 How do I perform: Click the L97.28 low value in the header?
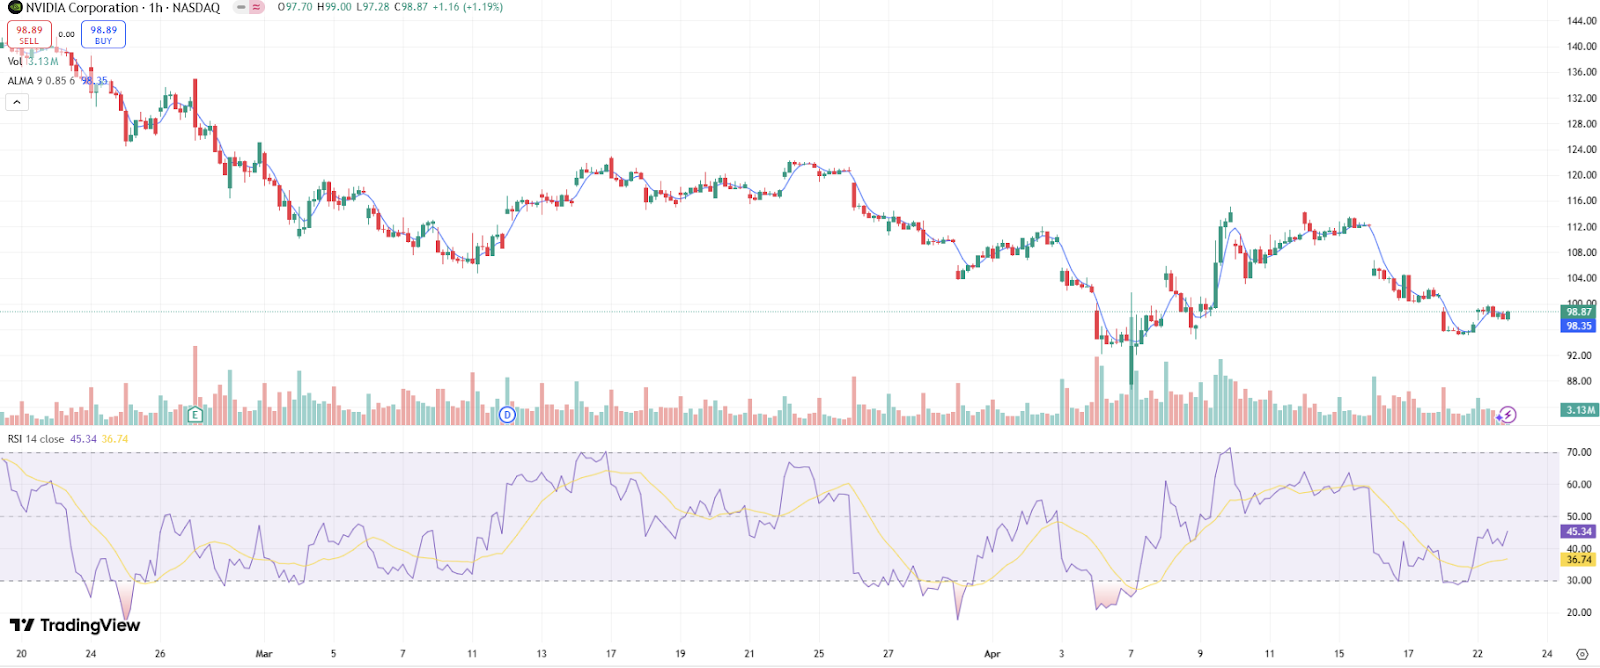click(x=373, y=7)
